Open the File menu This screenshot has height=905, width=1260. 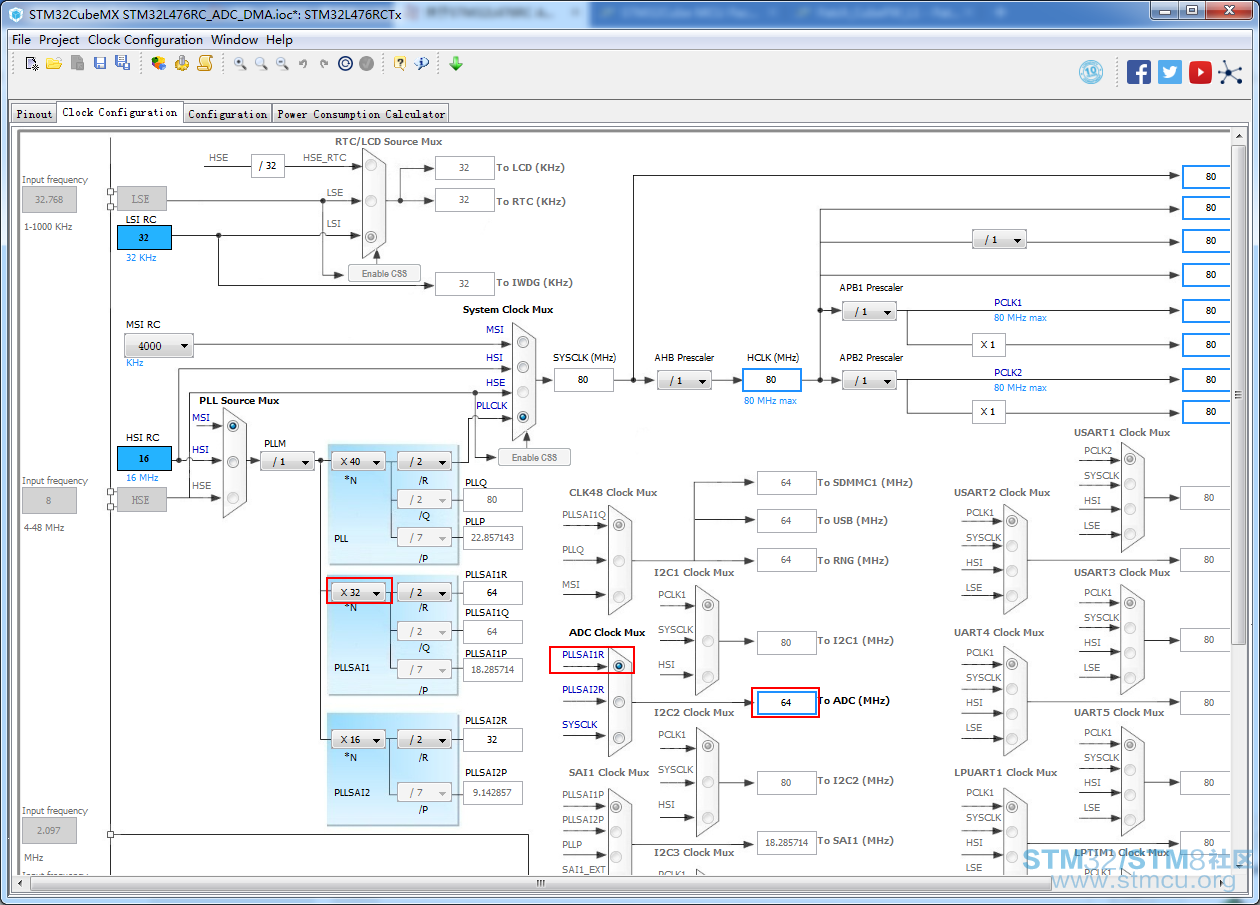click(x=21, y=39)
